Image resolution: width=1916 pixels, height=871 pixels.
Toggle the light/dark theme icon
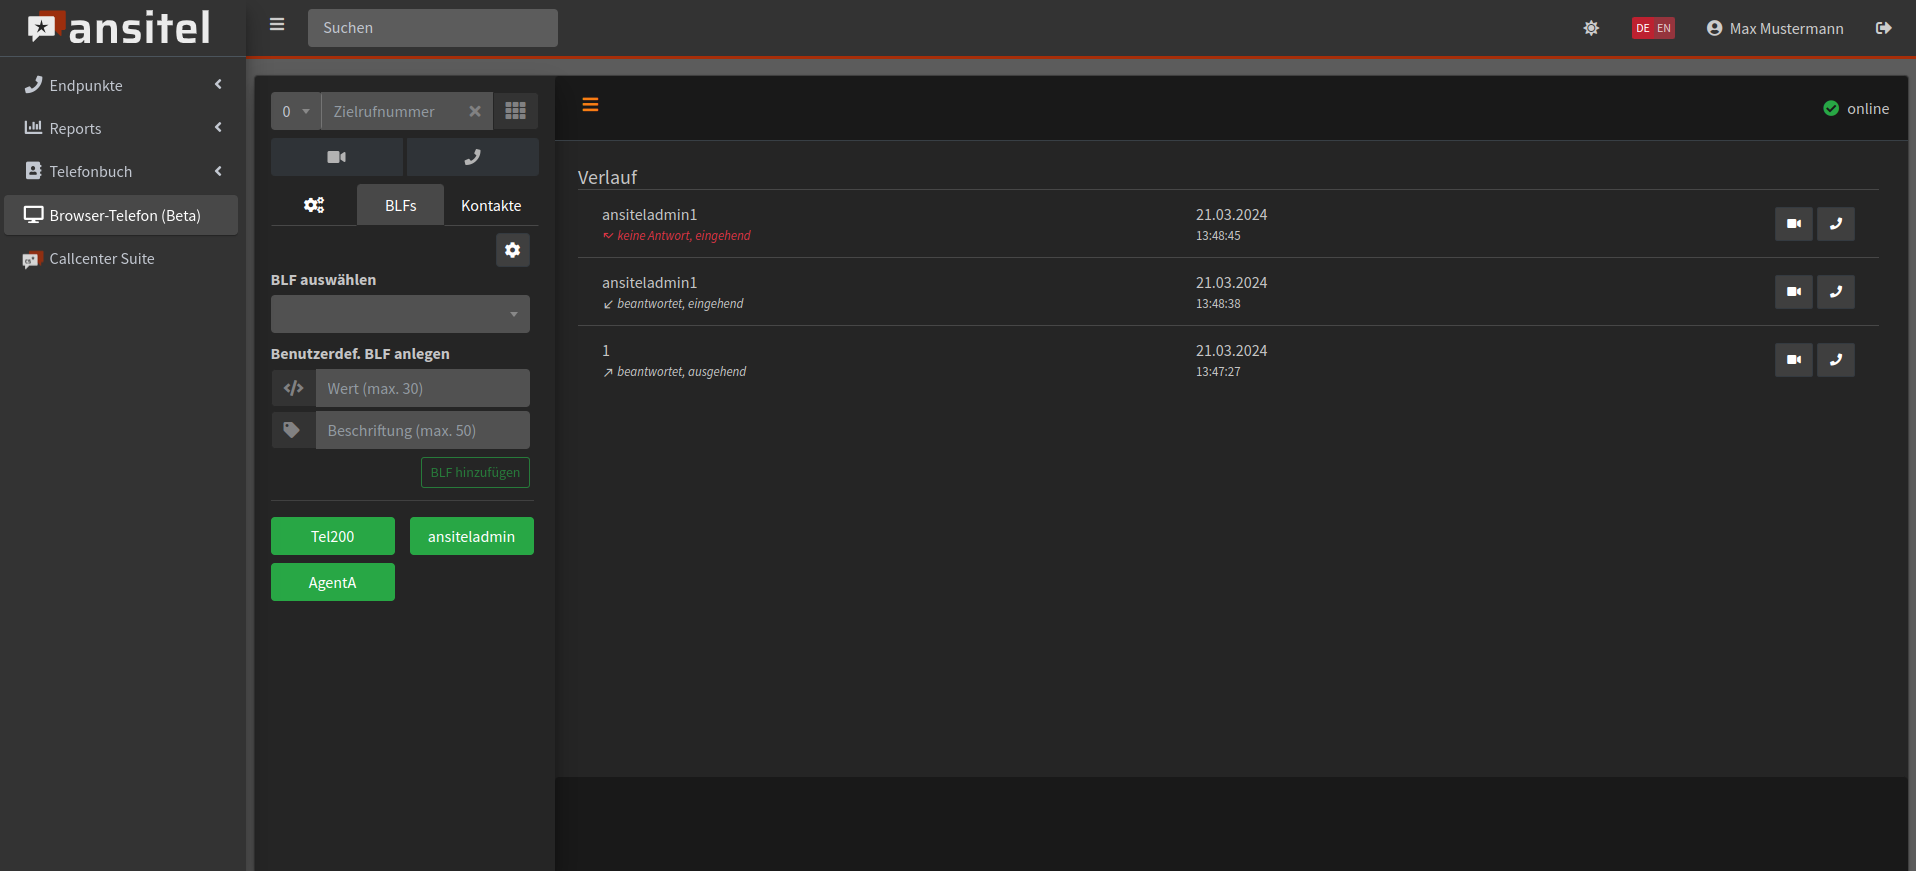tap(1591, 28)
